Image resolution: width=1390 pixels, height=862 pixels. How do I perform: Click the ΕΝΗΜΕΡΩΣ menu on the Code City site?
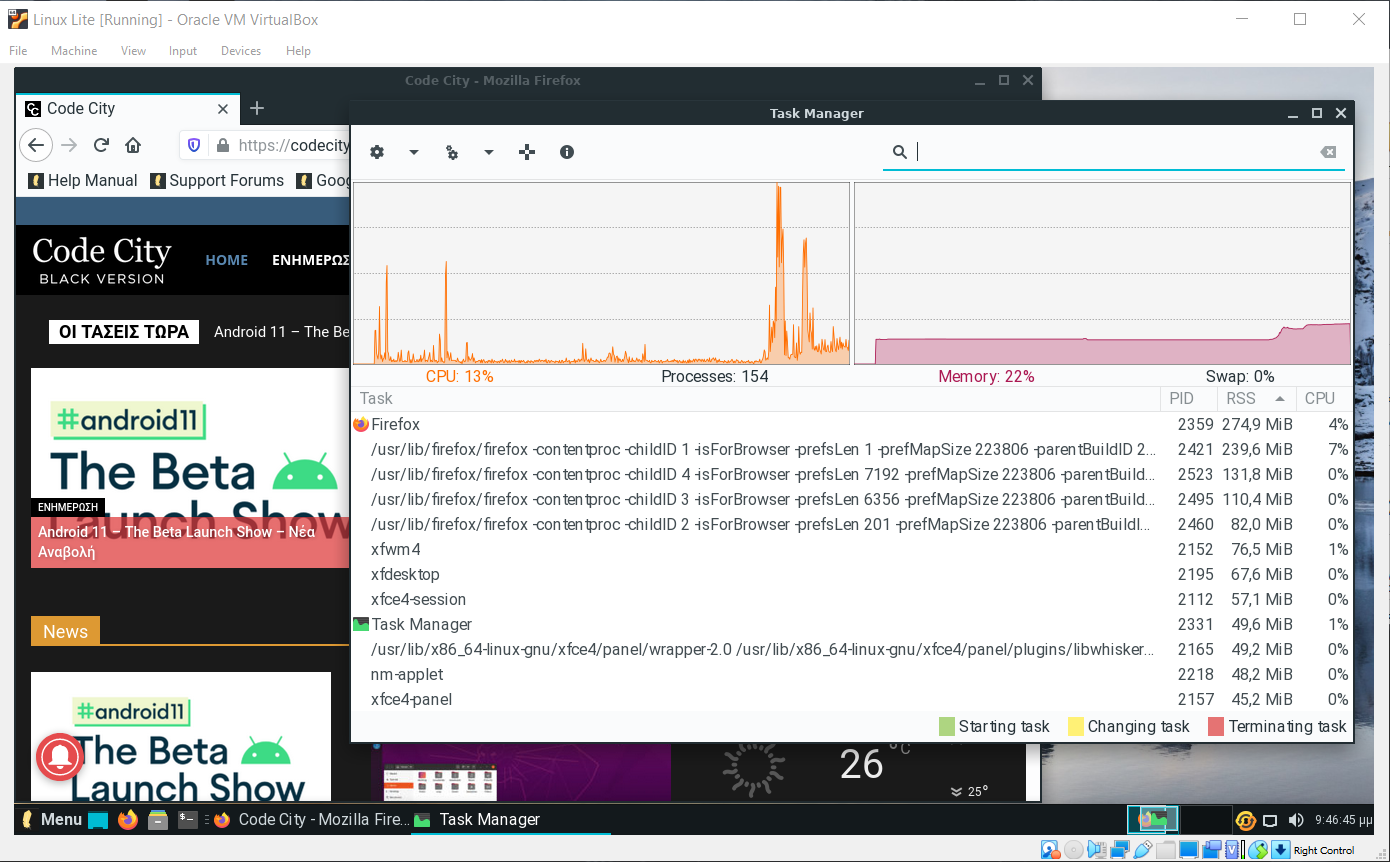click(310, 260)
